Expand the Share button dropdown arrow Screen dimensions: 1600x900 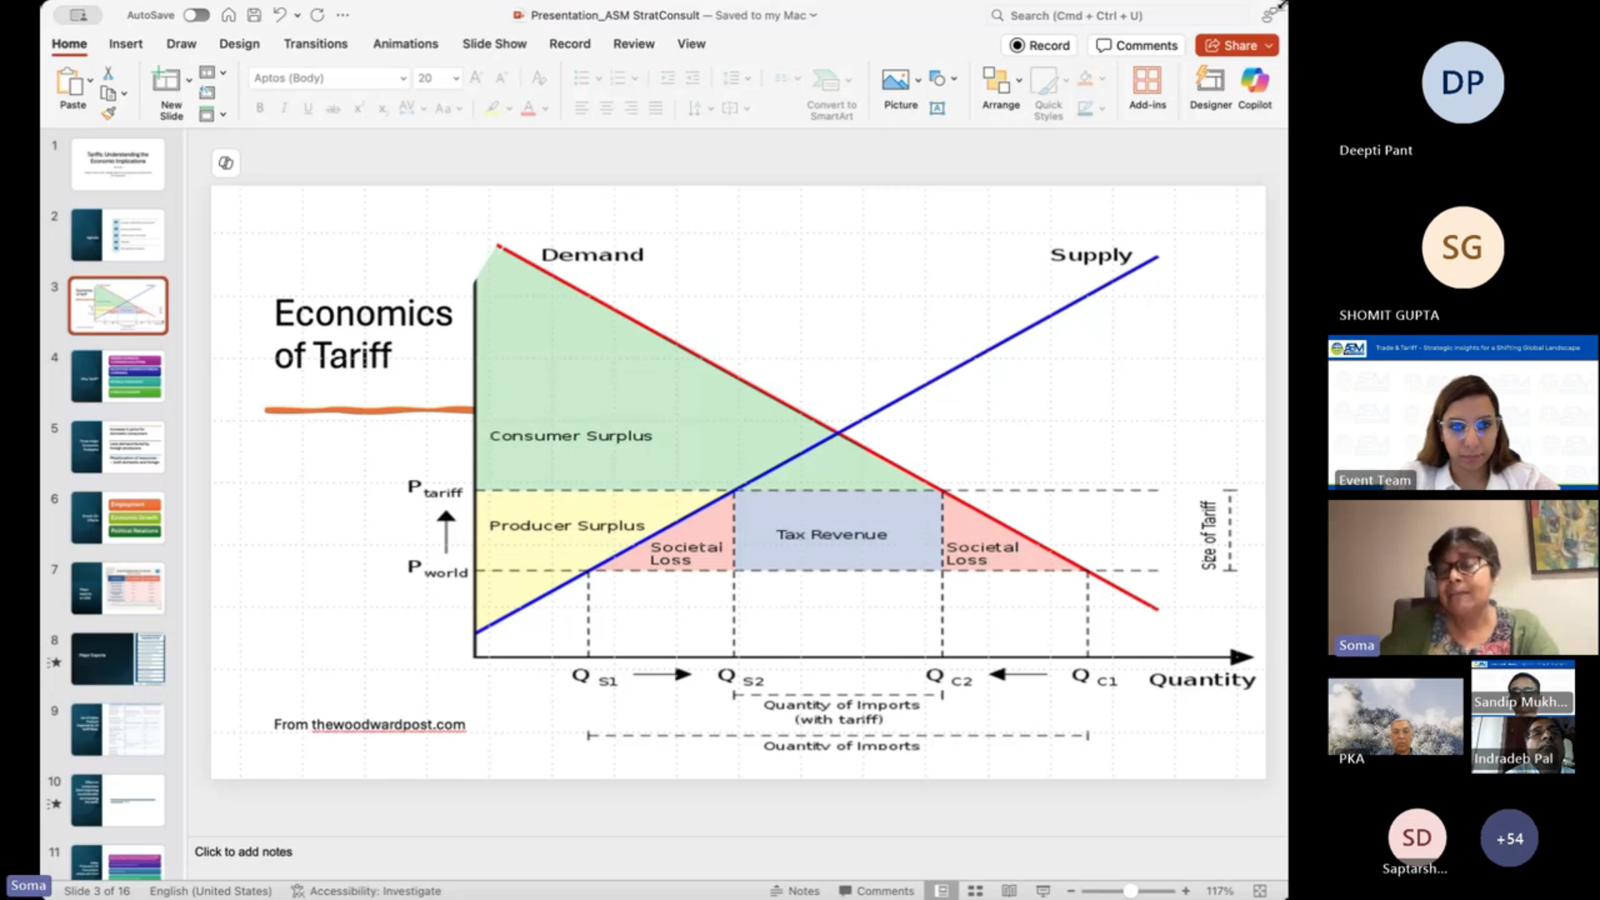click(1269, 45)
